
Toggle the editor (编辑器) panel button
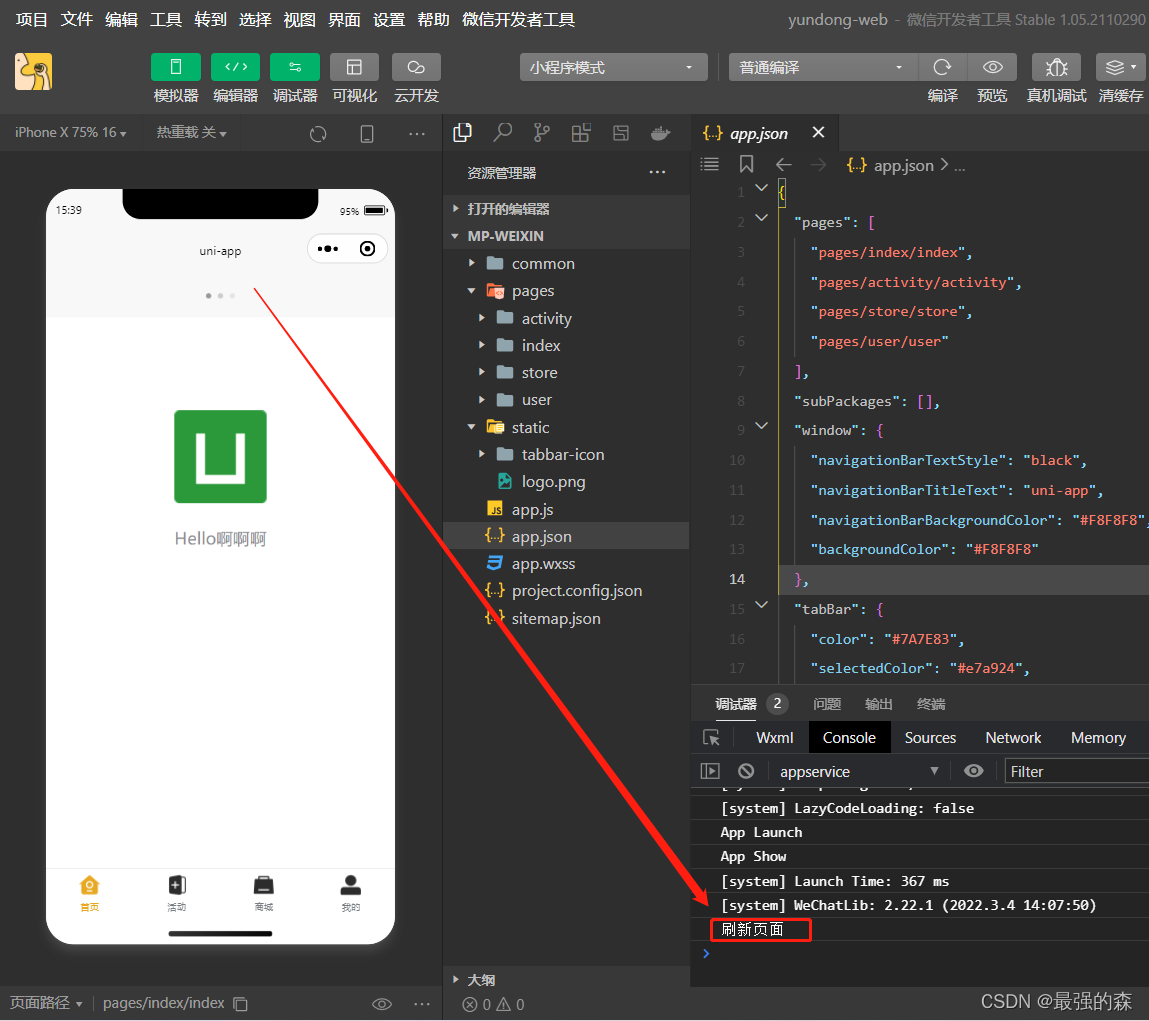click(x=235, y=67)
